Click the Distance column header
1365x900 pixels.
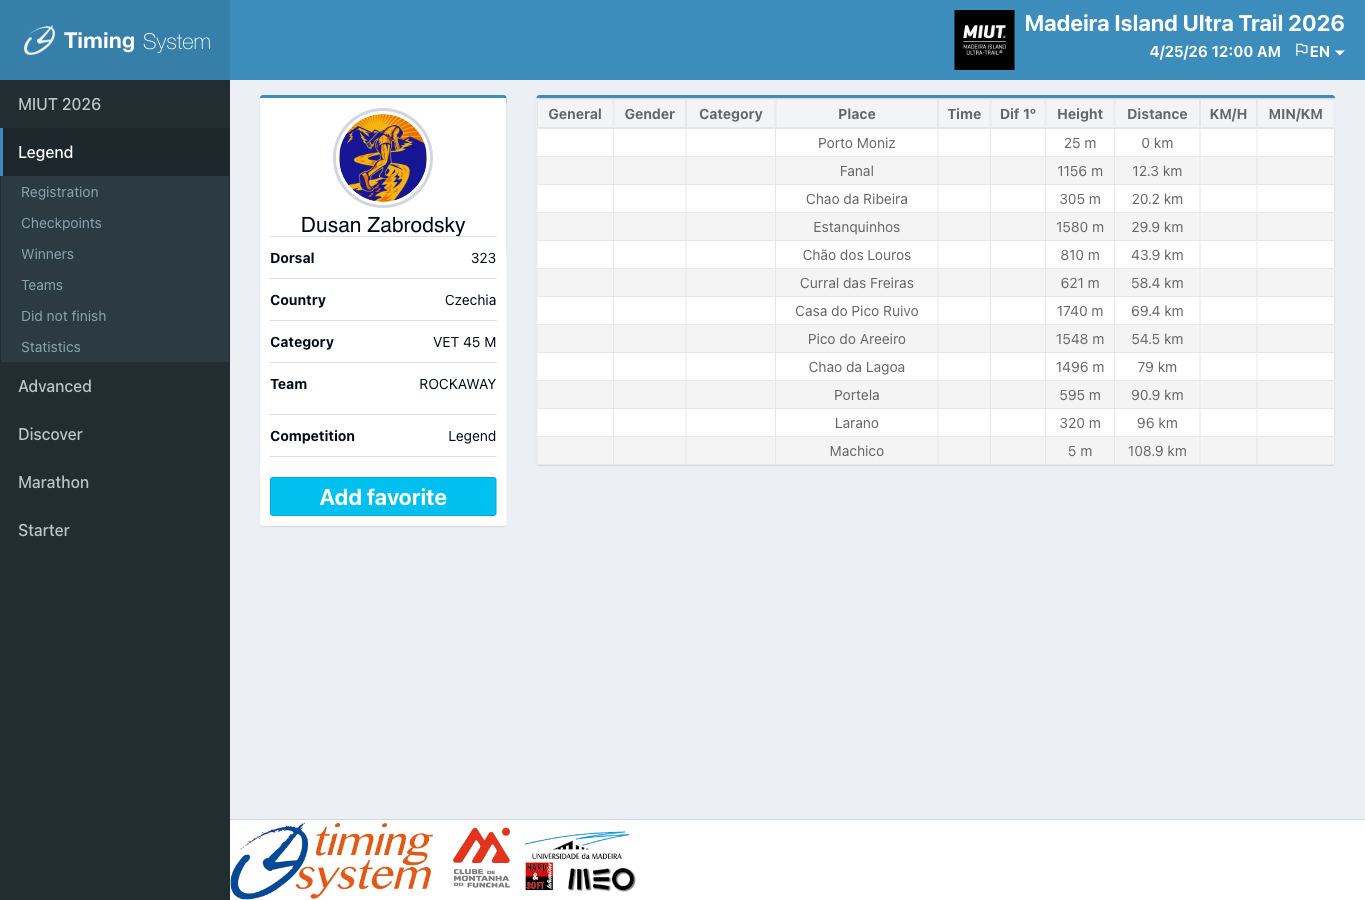click(1156, 114)
